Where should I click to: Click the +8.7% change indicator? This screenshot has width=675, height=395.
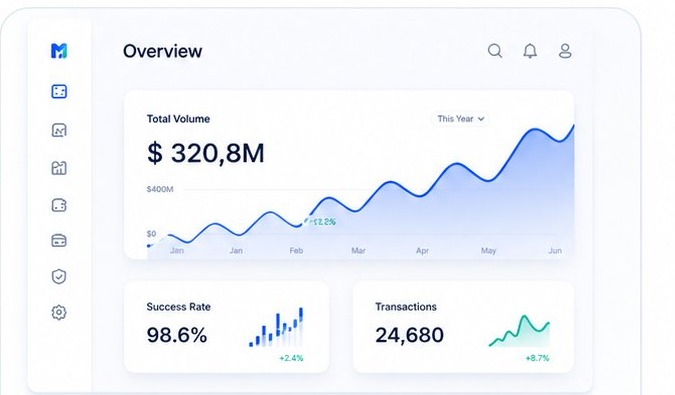pyautogui.click(x=537, y=358)
